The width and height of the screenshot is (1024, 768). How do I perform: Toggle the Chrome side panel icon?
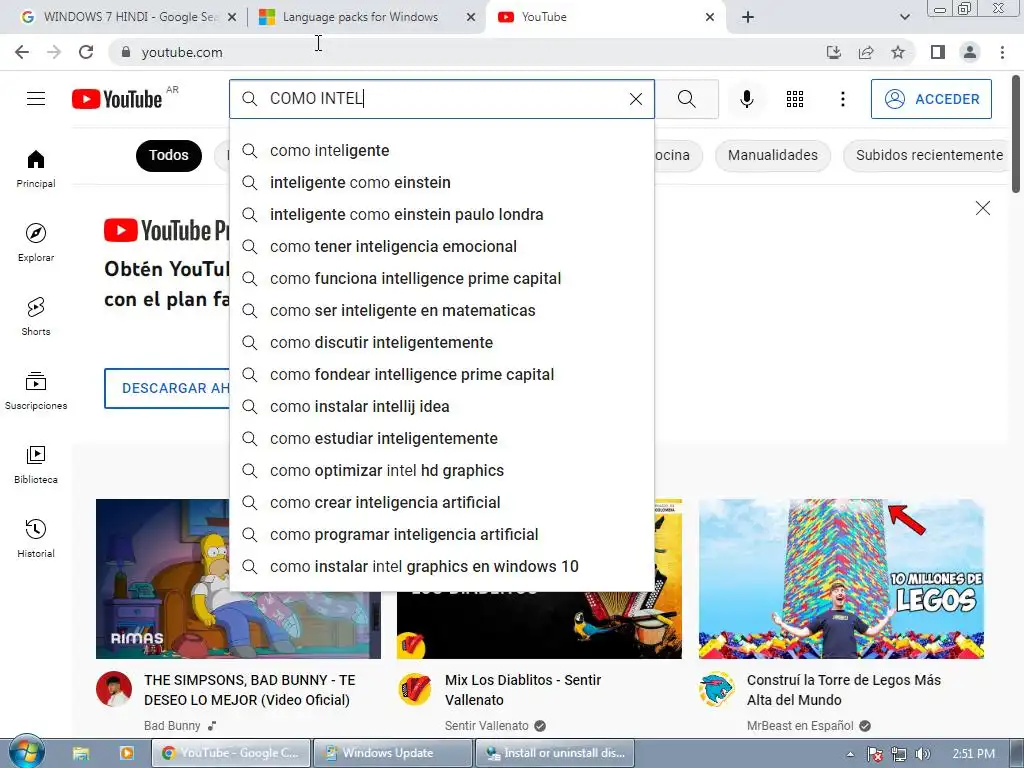point(938,52)
